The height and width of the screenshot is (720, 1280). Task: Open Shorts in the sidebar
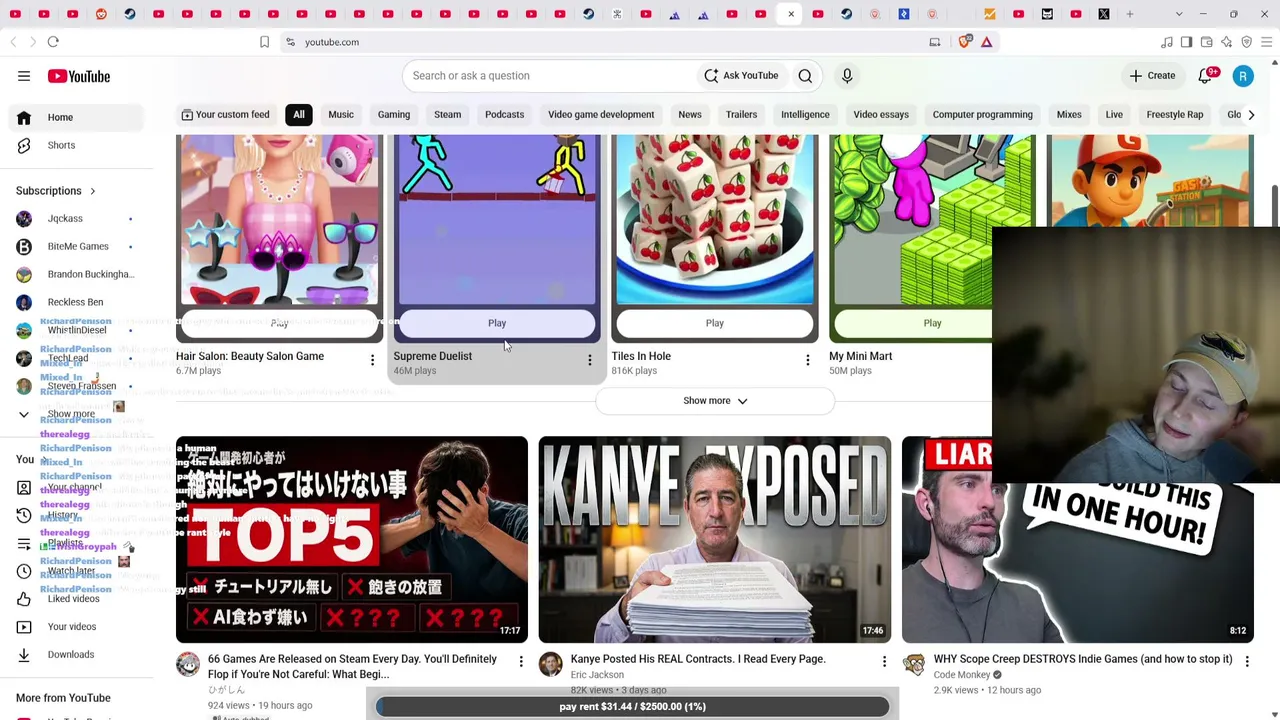[x=78, y=145]
